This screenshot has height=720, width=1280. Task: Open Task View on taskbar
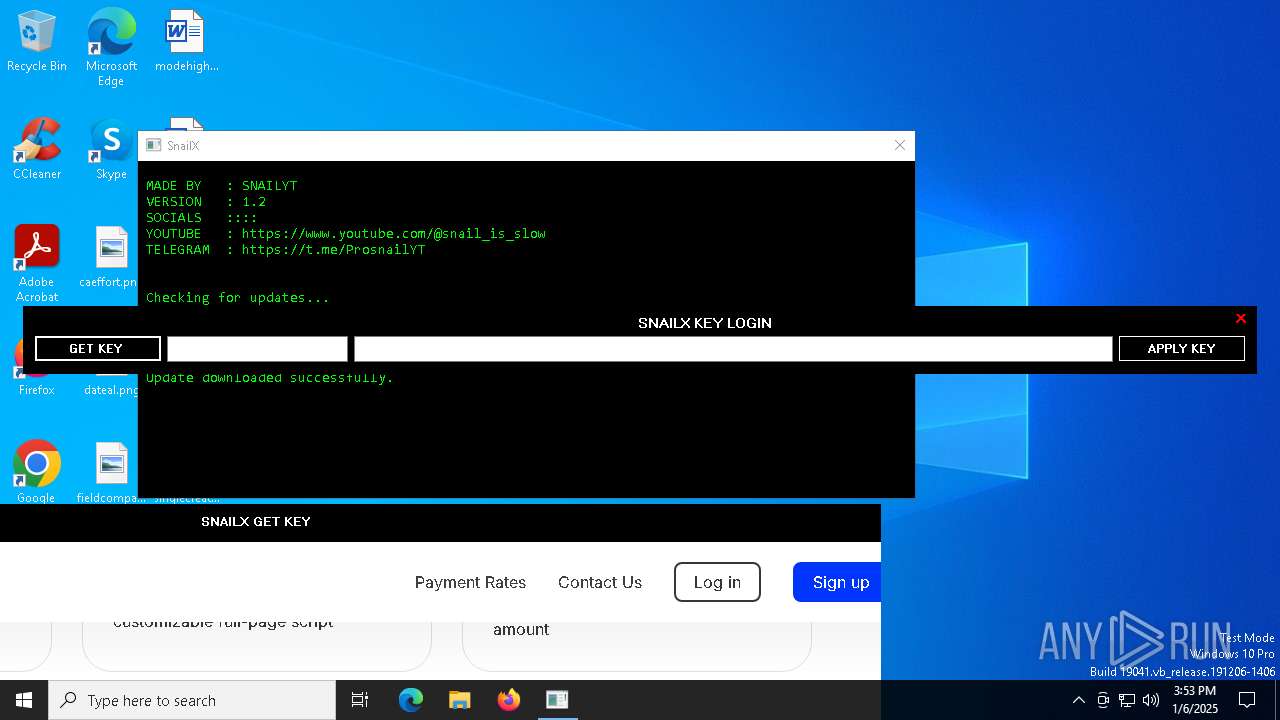[x=360, y=700]
